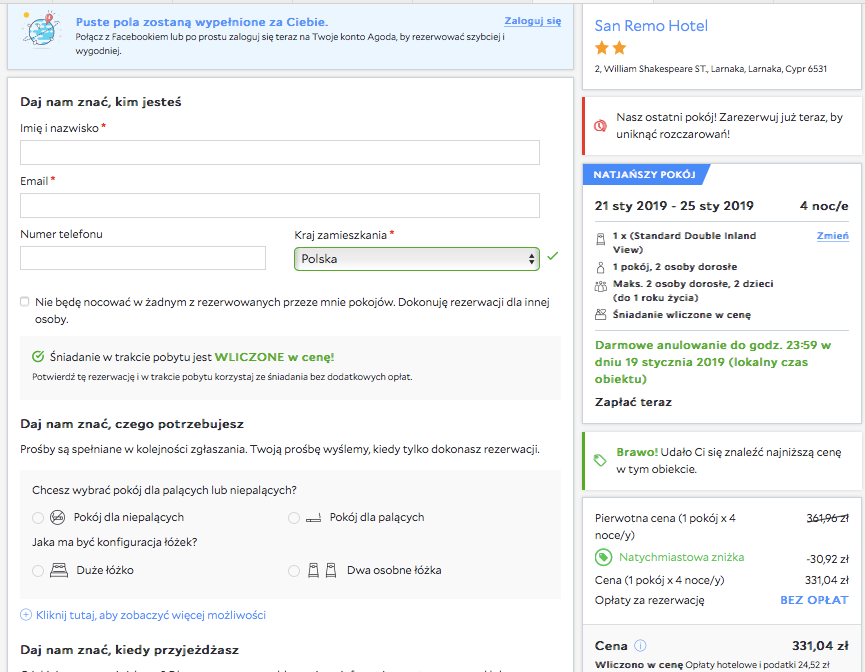Viewport: 865px width, 672px height.
Task: Click the Zaloguj się link
Action: point(532,21)
